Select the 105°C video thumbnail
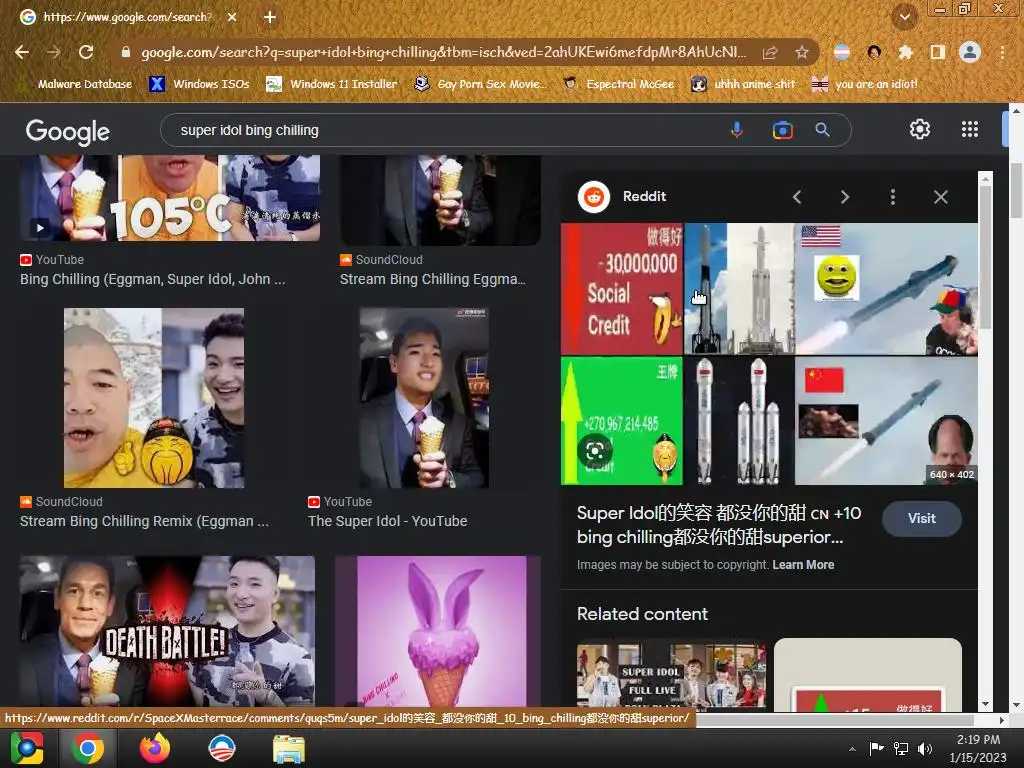 (170, 198)
